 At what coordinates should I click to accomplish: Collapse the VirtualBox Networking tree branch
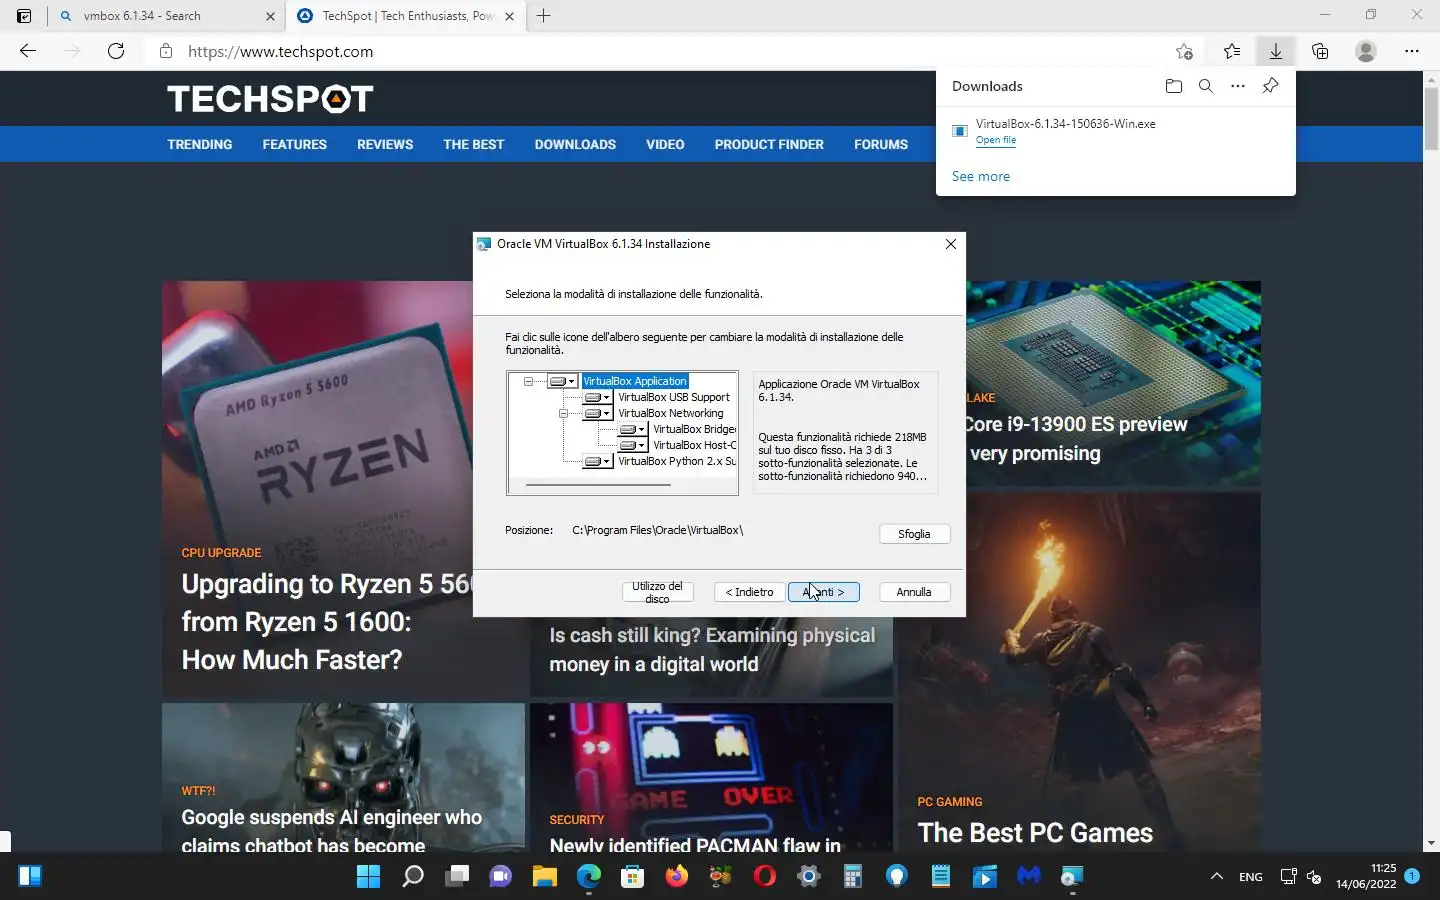[x=563, y=413]
